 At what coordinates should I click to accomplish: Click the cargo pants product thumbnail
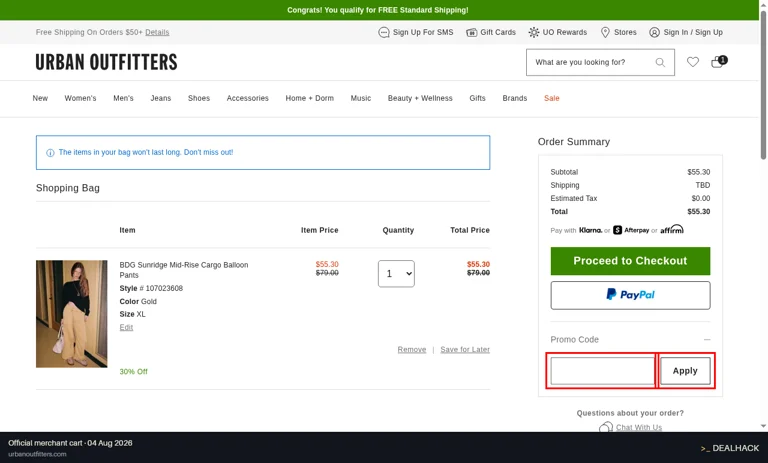click(72, 314)
